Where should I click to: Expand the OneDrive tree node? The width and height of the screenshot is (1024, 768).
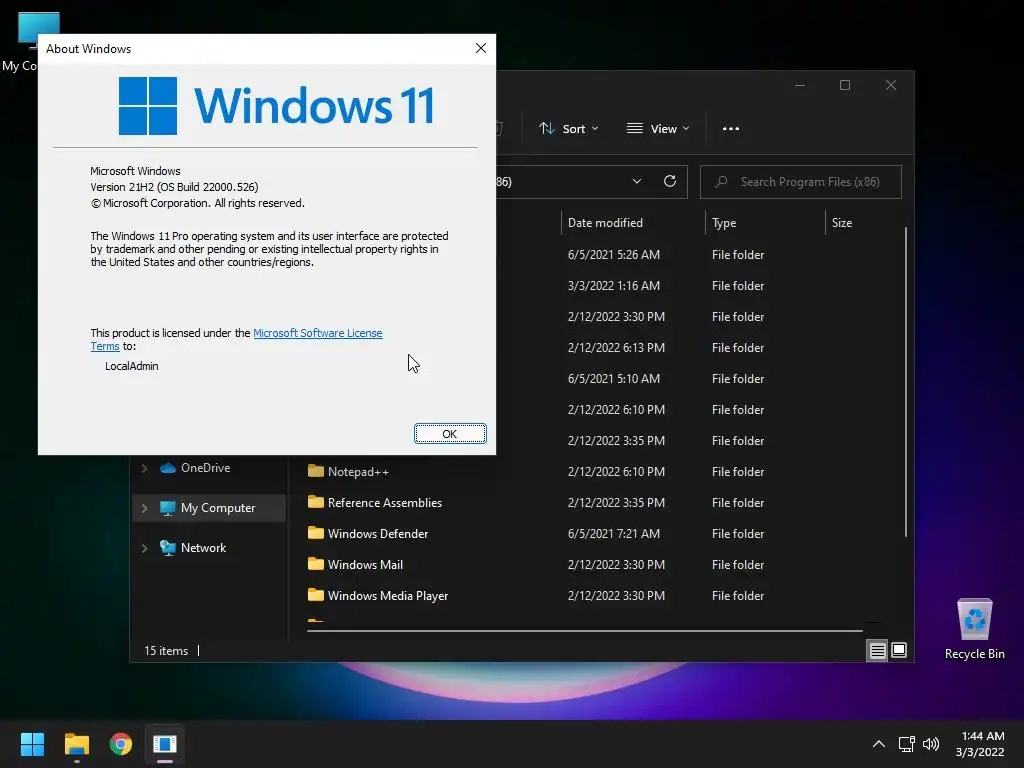pos(144,468)
